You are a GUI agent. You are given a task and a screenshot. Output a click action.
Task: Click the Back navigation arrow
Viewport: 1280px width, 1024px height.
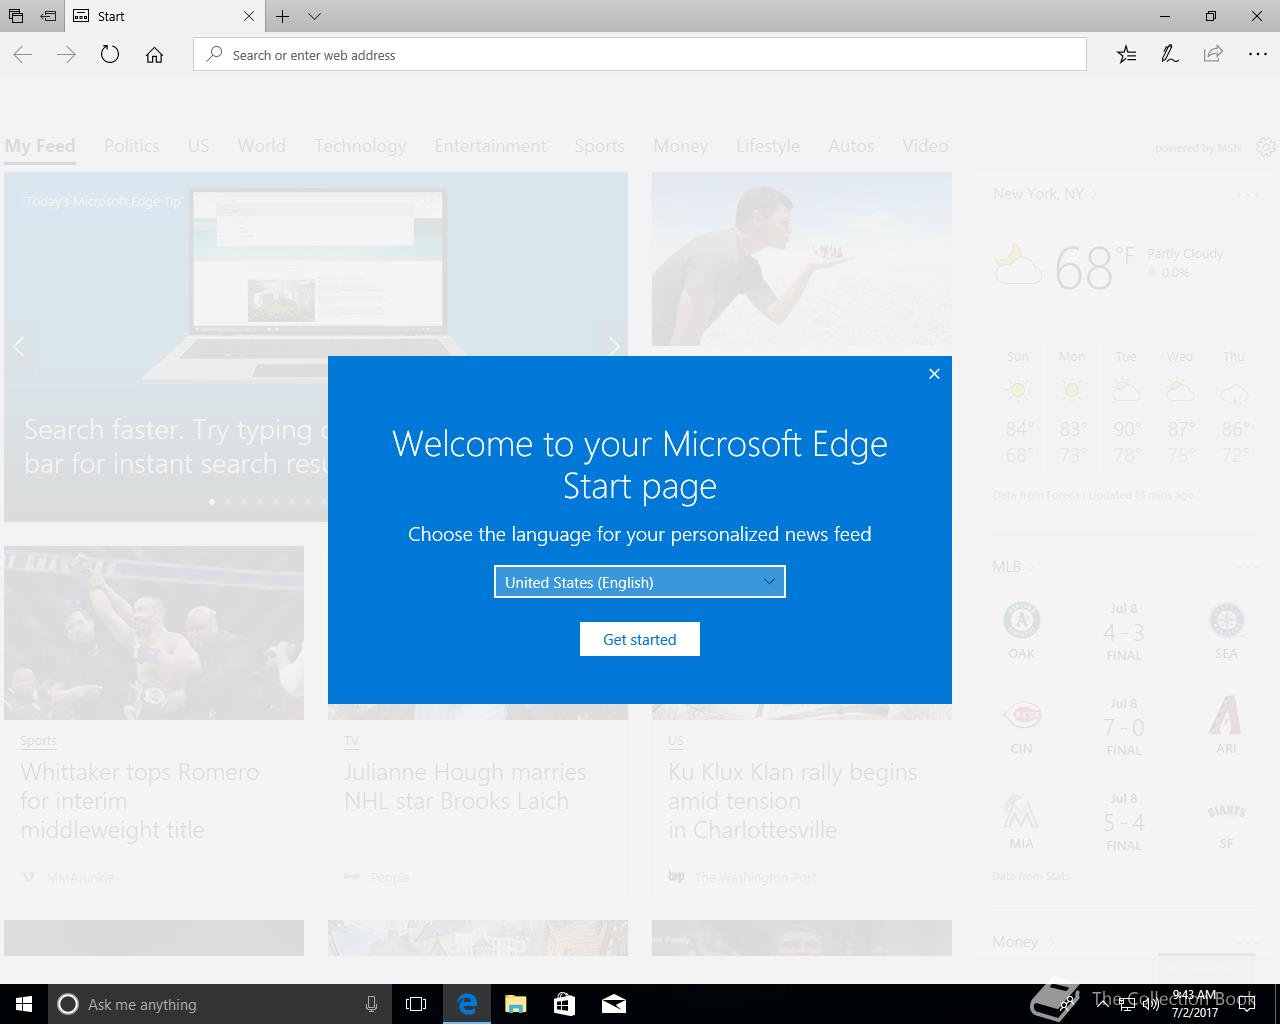tap(23, 55)
